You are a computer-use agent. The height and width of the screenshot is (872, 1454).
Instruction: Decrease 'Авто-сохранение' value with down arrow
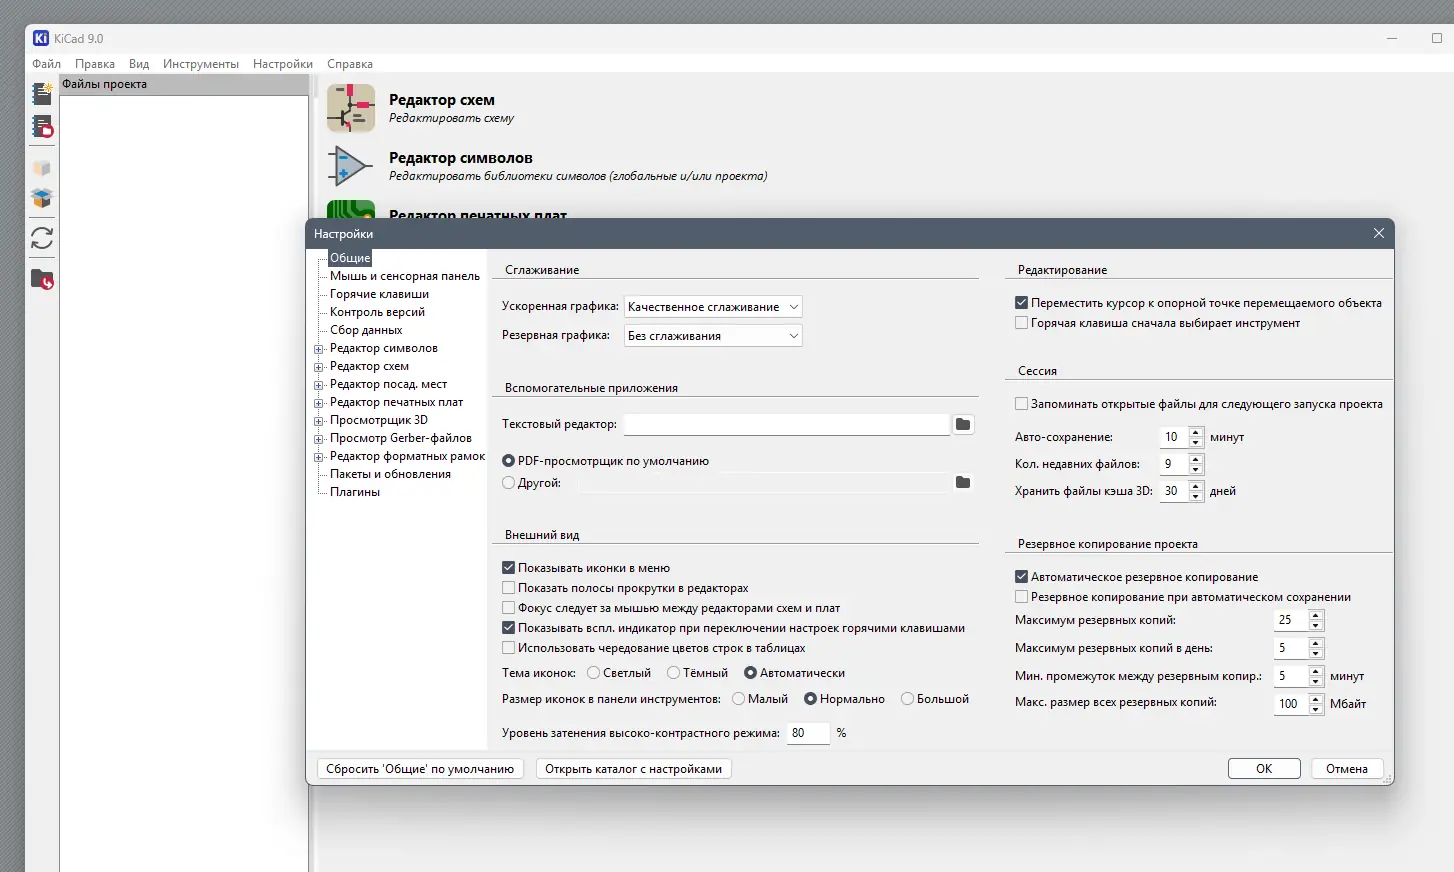tap(1196, 442)
